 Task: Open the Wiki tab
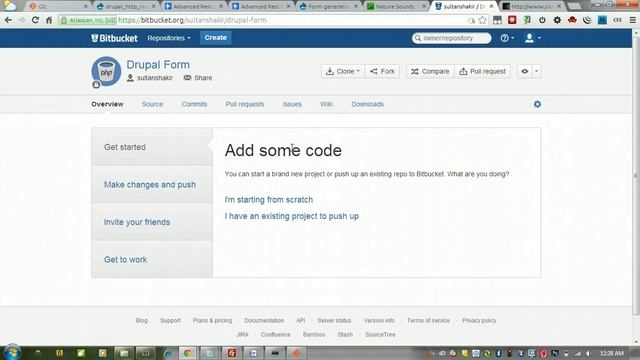tap(327, 104)
